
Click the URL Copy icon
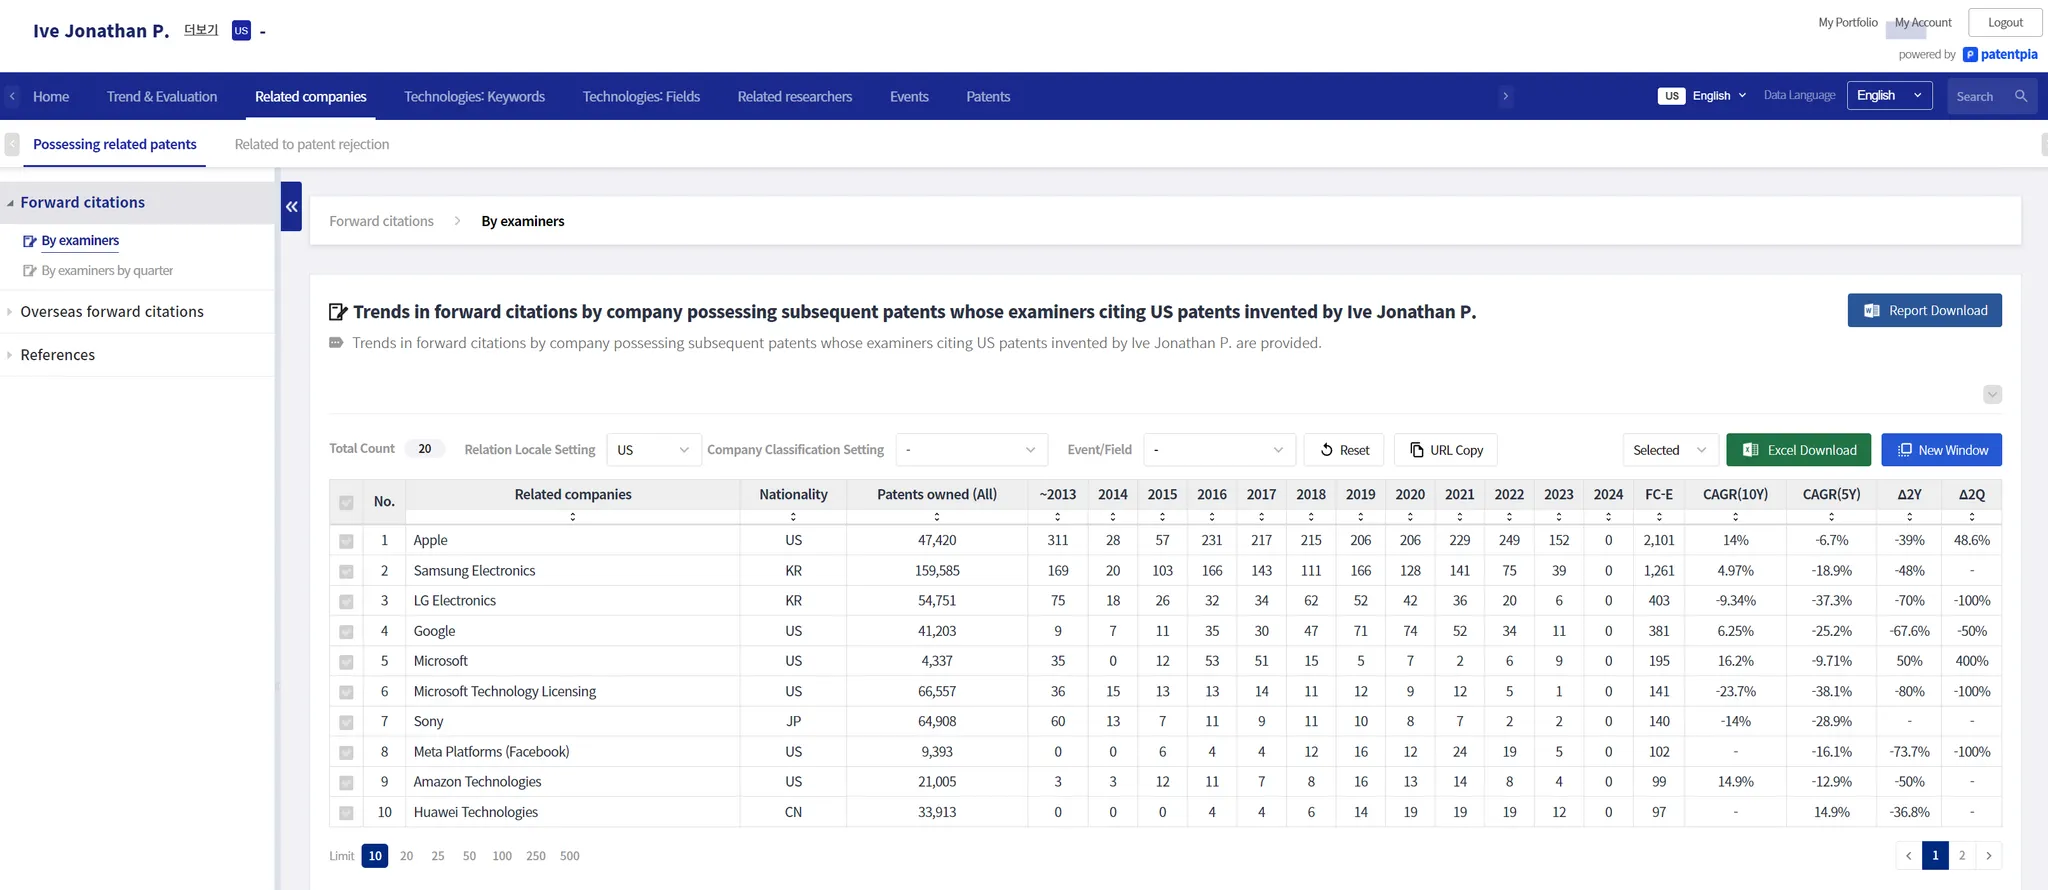click(1416, 450)
